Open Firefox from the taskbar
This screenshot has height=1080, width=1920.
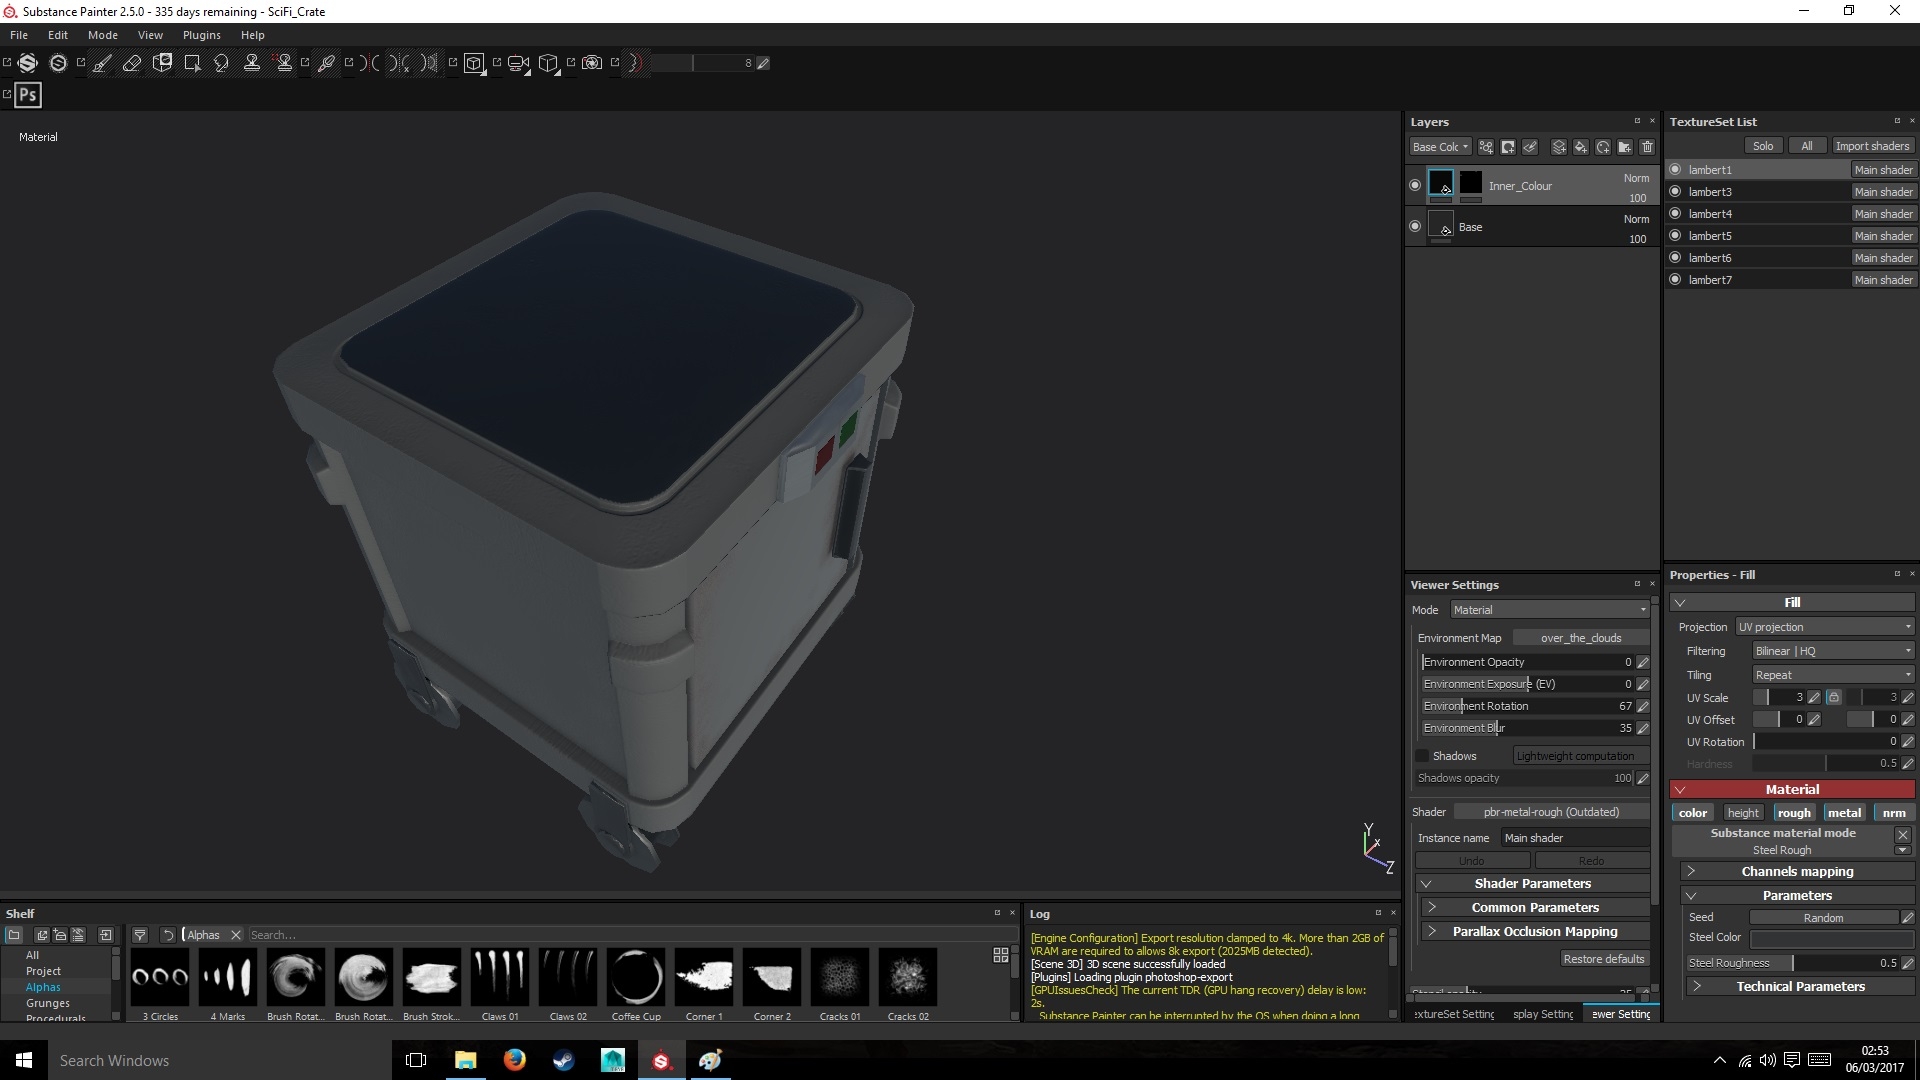pos(514,1060)
